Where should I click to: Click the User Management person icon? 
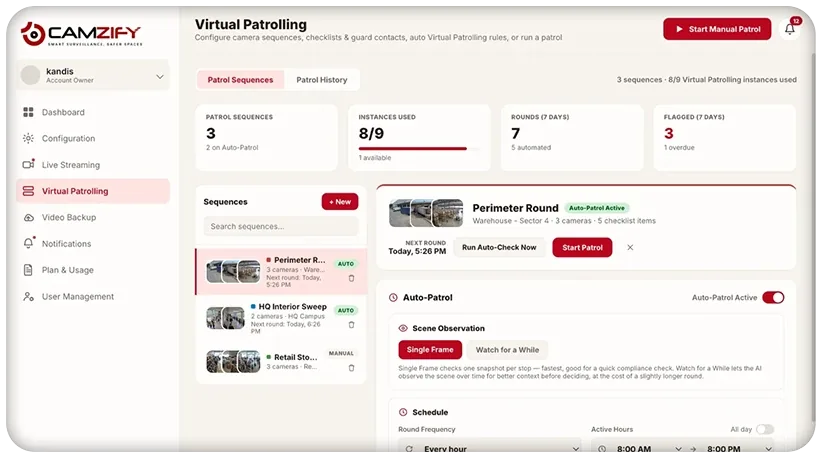click(x=28, y=296)
